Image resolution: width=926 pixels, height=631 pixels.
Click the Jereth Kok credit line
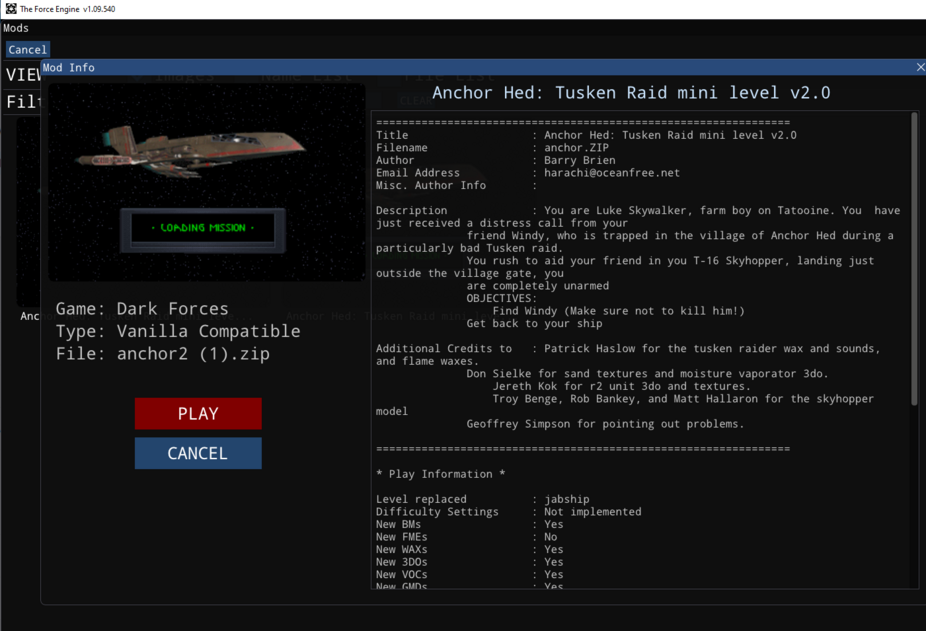621,386
